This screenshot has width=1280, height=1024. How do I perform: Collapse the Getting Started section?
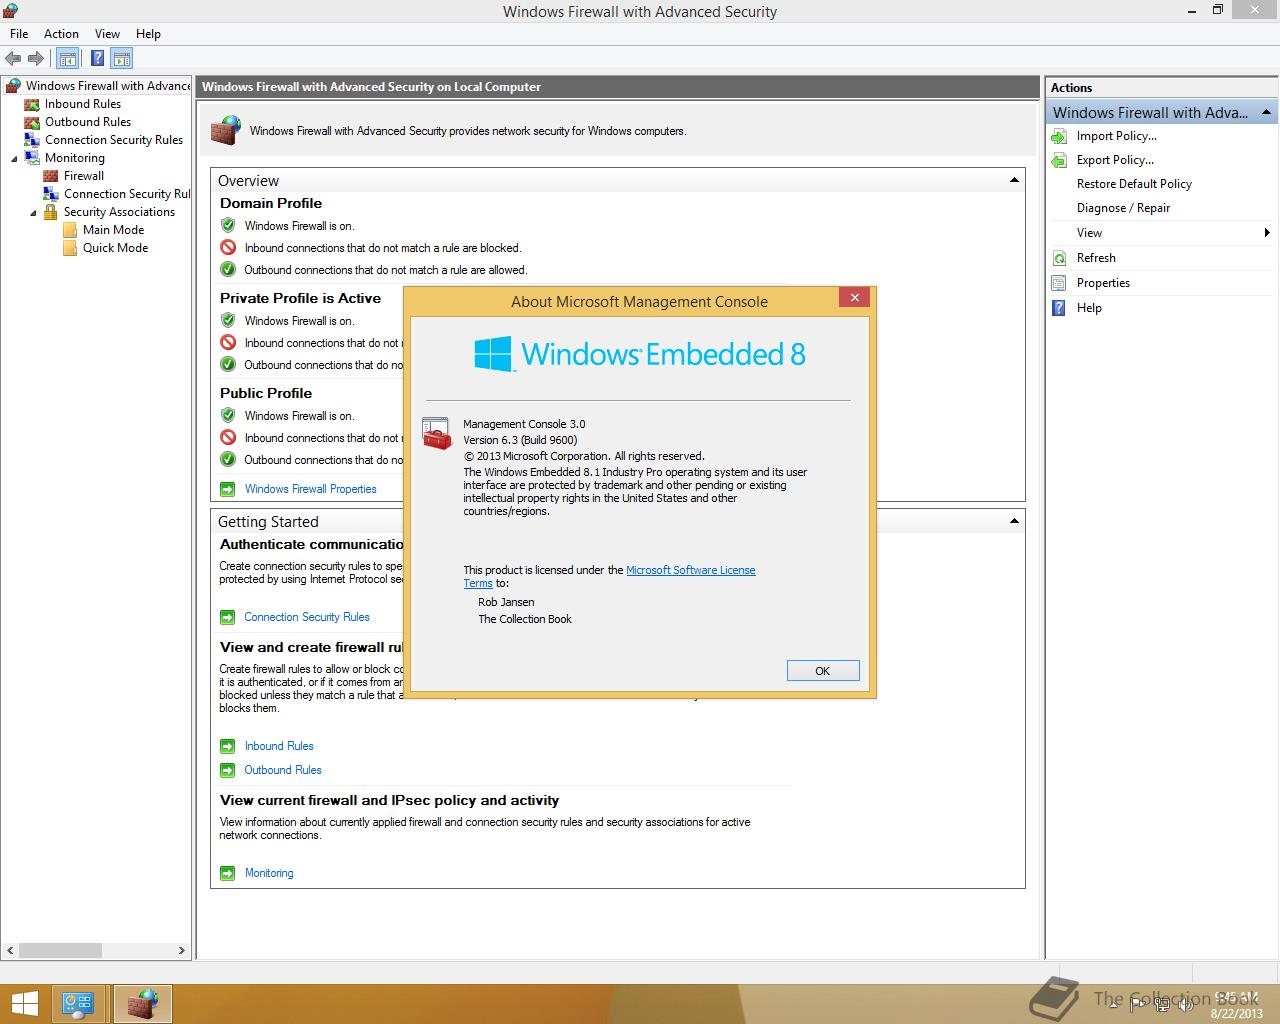pyautogui.click(x=1014, y=521)
